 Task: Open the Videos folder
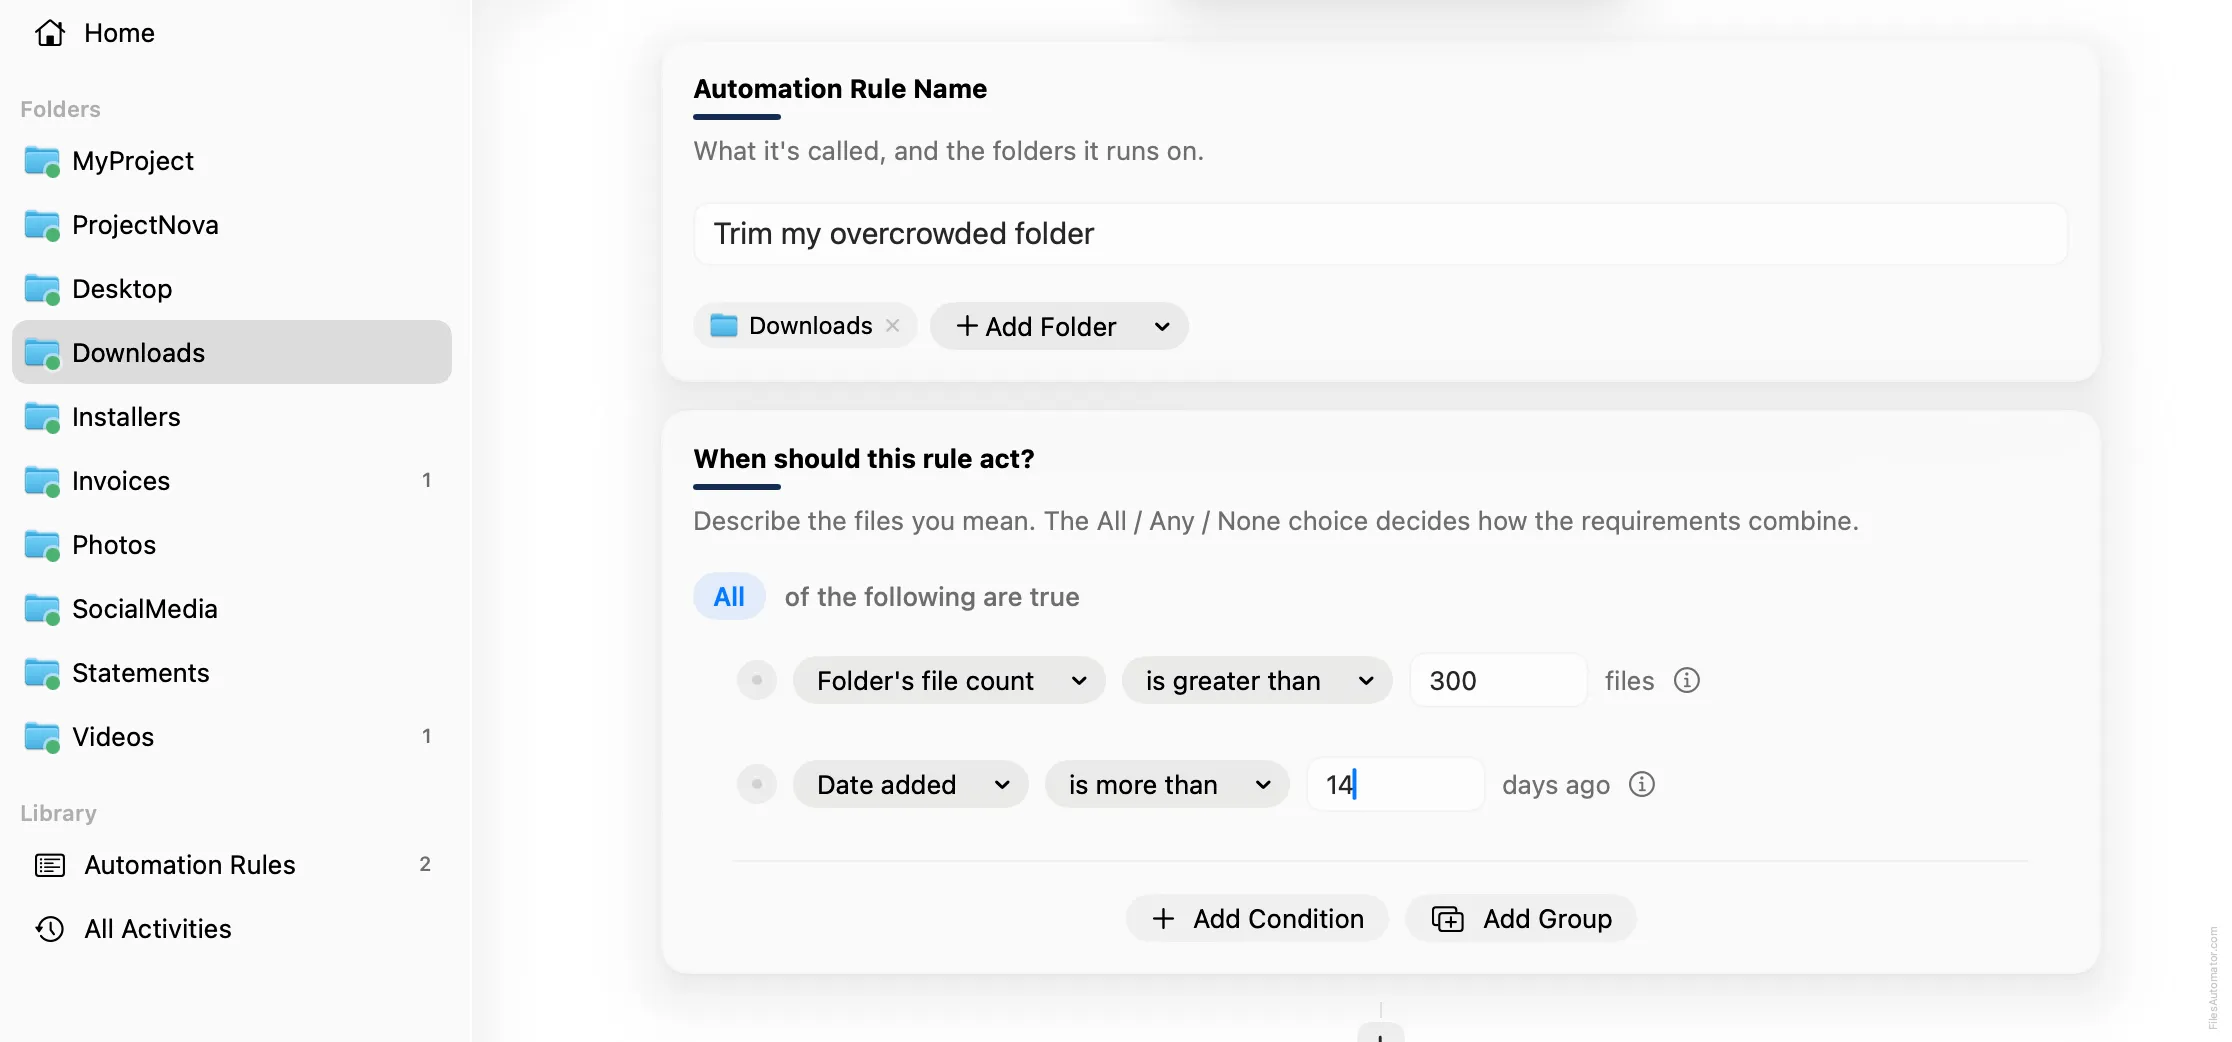tap(231, 737)
